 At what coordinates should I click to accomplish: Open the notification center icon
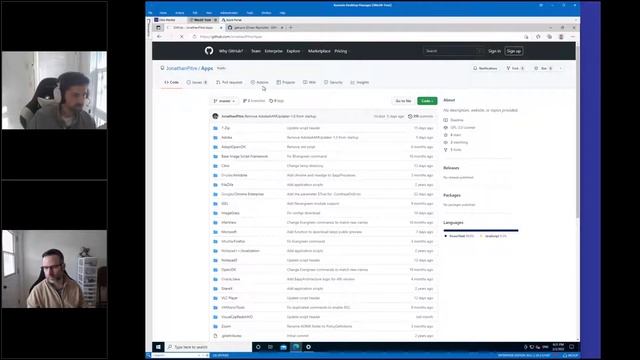(572, 347)
